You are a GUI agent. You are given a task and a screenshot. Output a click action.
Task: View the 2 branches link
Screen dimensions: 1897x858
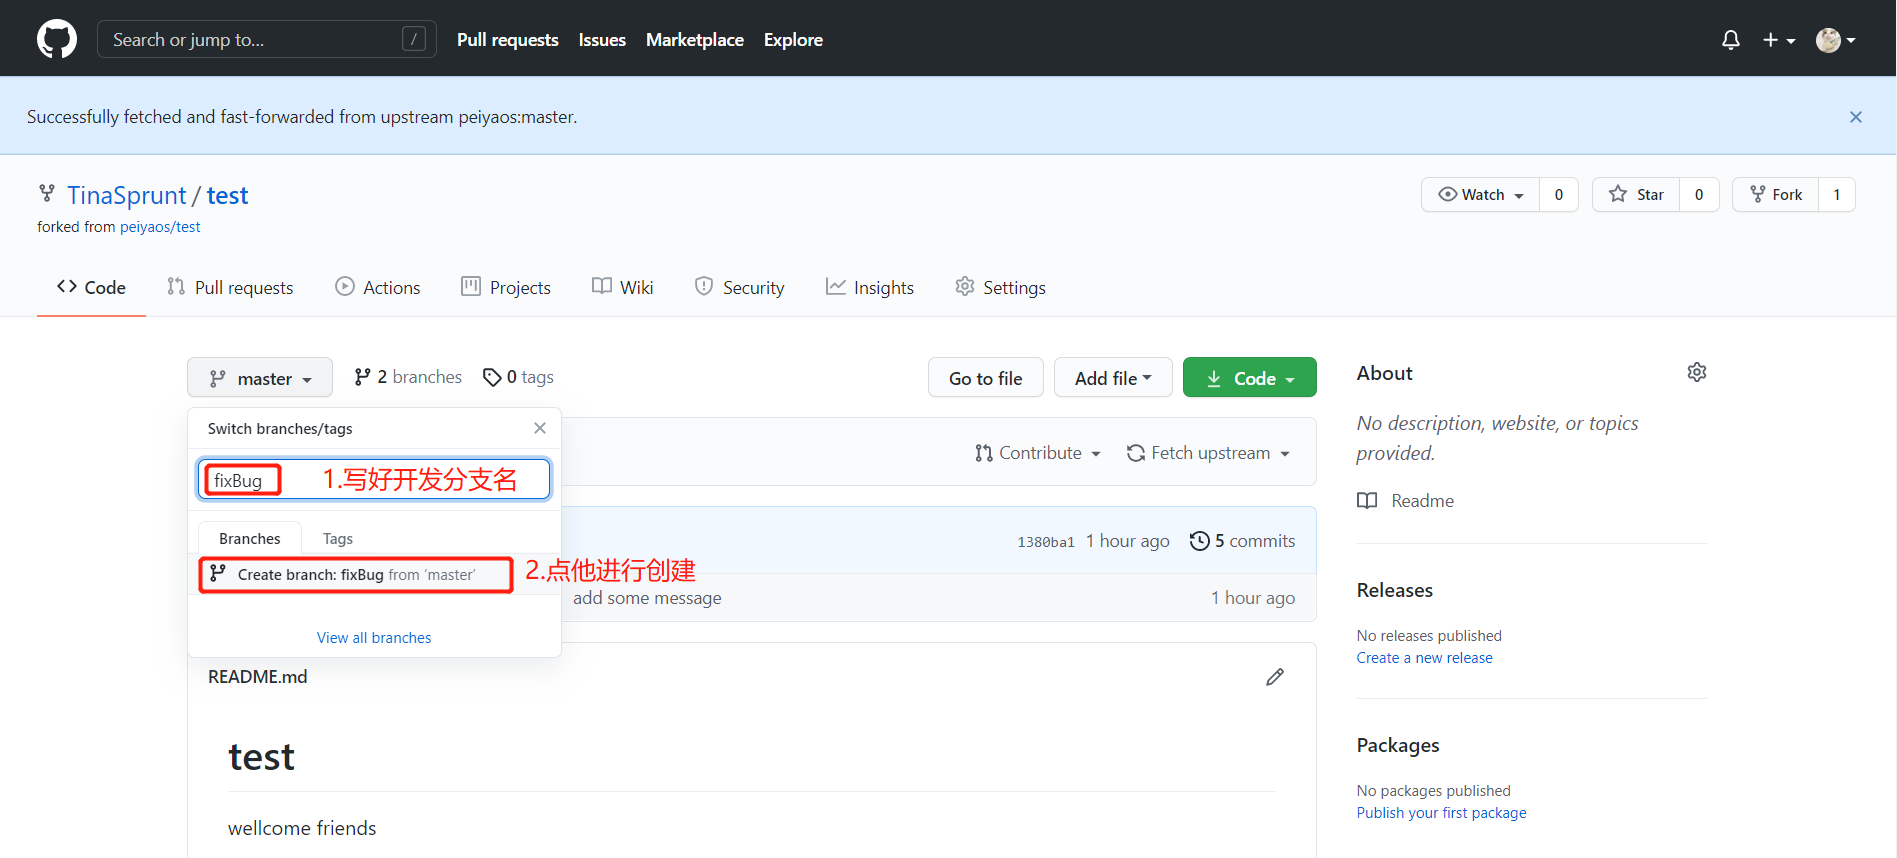coord(408,377)
